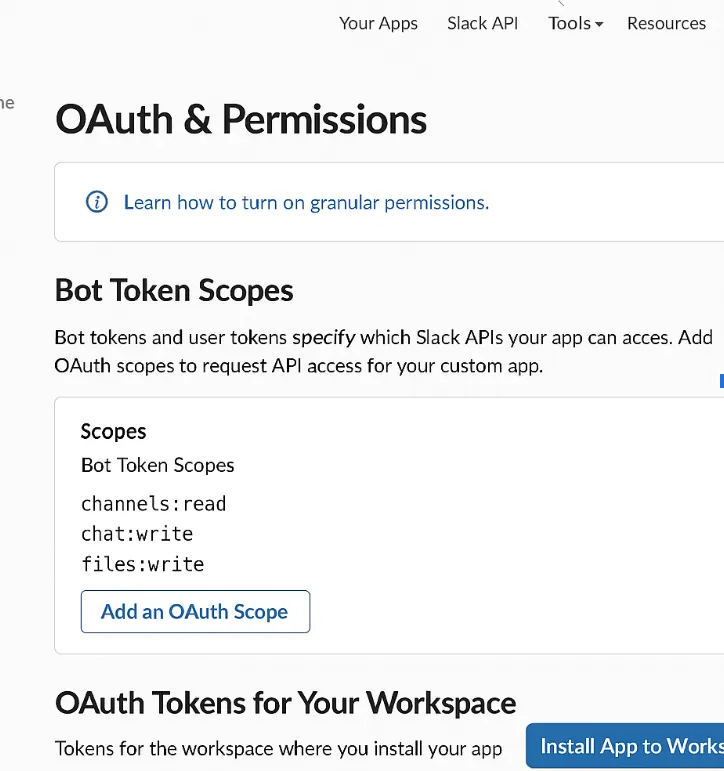Image resolution: width=724 pixels, height=771 pixels.
Task: Click the Scopes card title
Action: (114, 432)
